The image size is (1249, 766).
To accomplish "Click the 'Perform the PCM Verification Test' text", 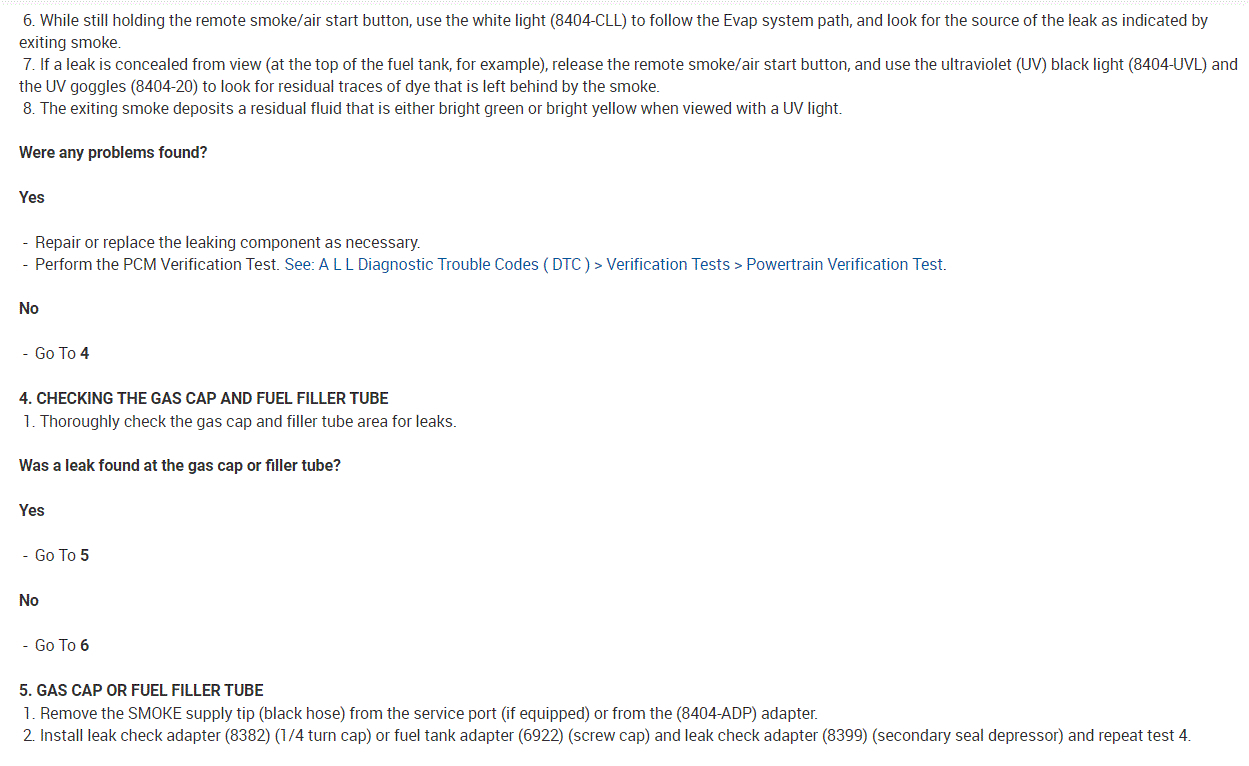I will click(157, 265).
